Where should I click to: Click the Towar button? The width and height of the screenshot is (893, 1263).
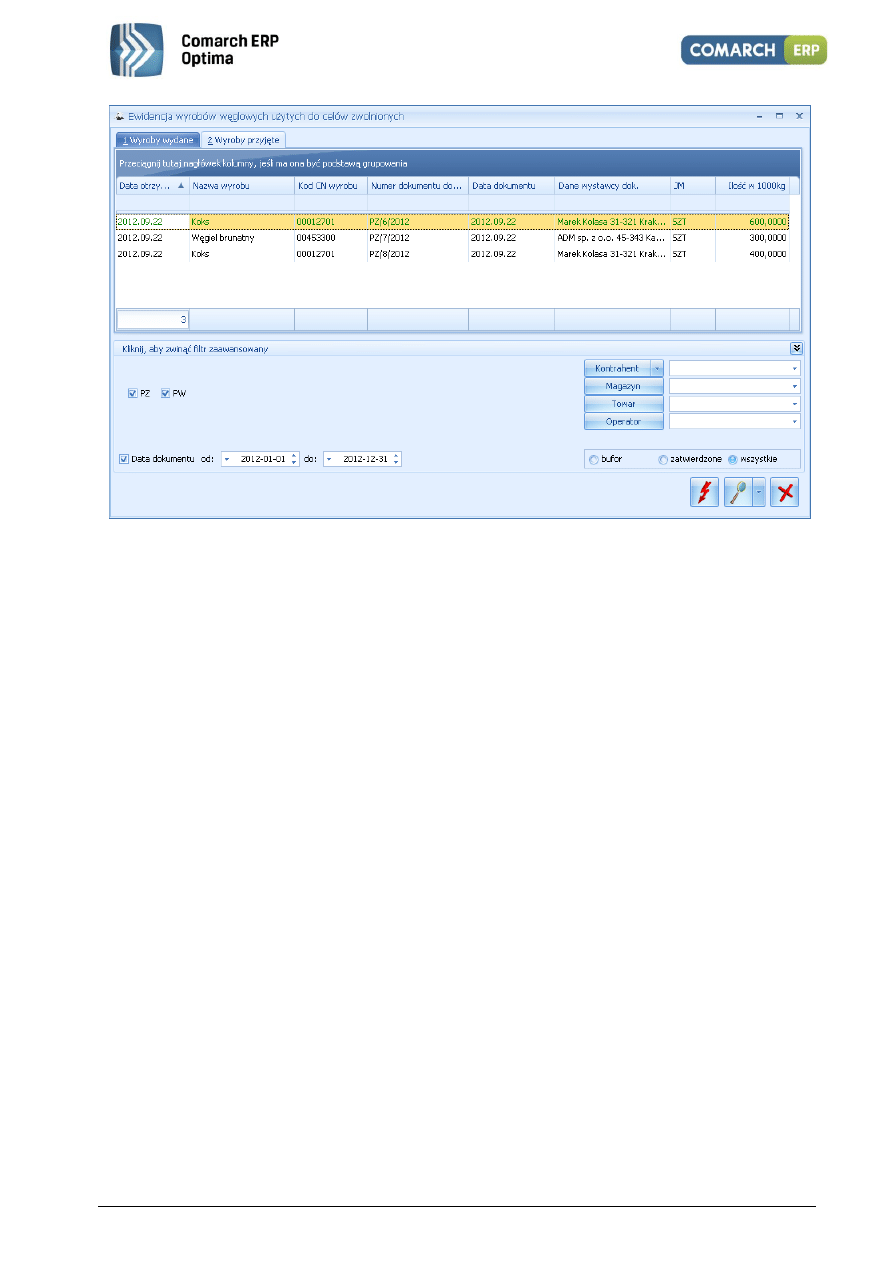(624, 404)
